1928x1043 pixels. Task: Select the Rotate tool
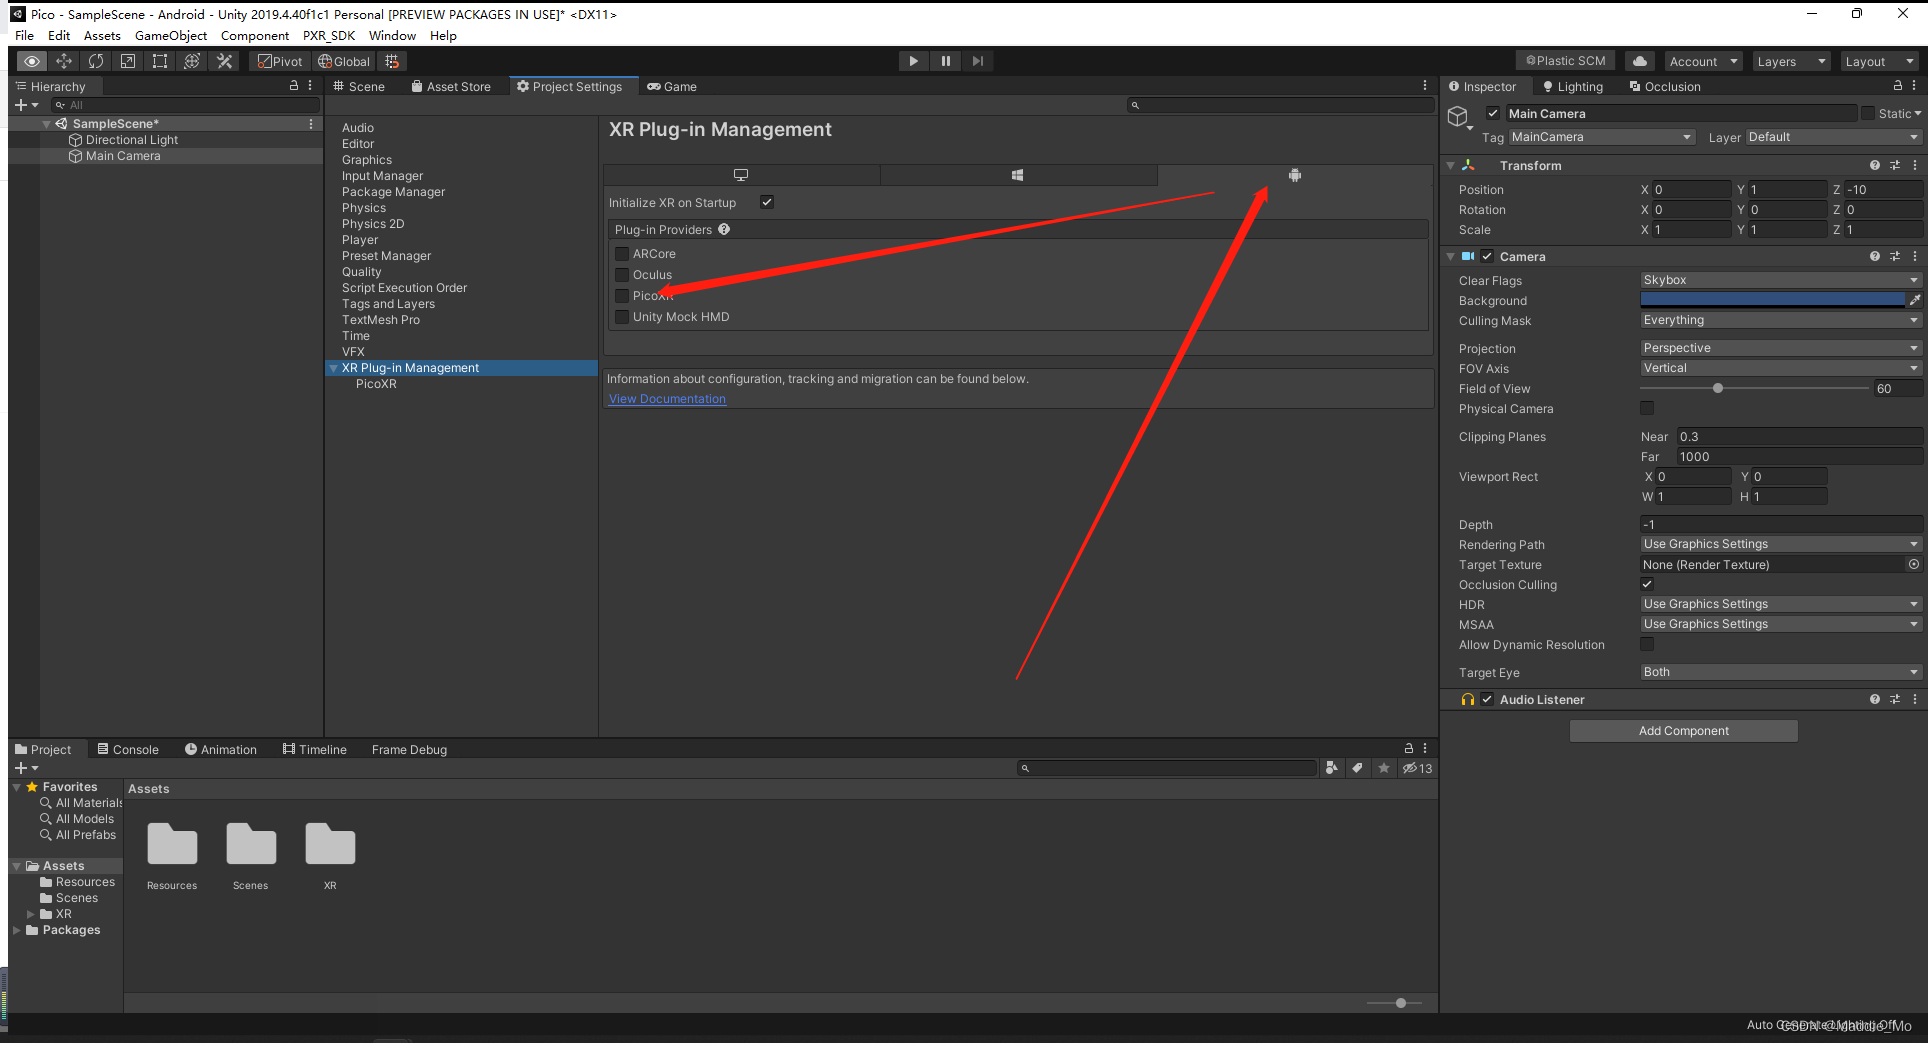tap(96, 61)
